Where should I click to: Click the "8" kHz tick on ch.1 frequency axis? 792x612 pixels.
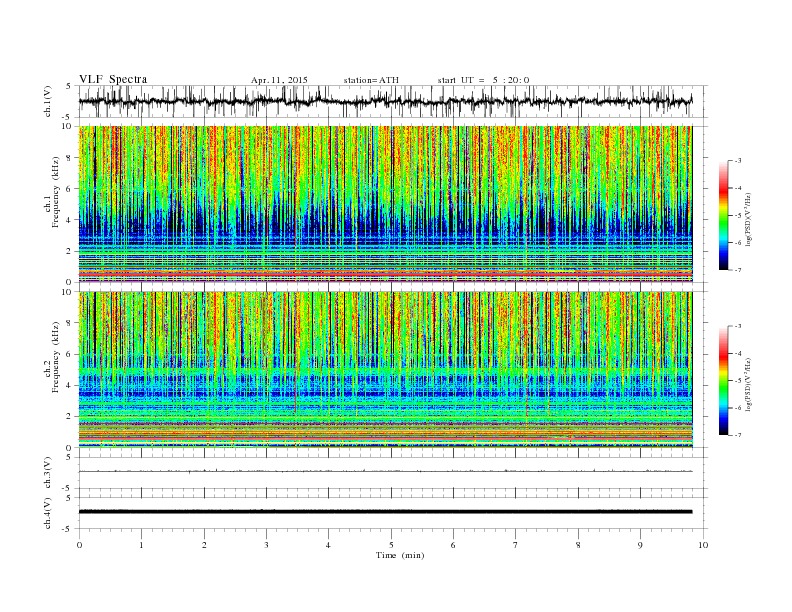coord(69,158)
